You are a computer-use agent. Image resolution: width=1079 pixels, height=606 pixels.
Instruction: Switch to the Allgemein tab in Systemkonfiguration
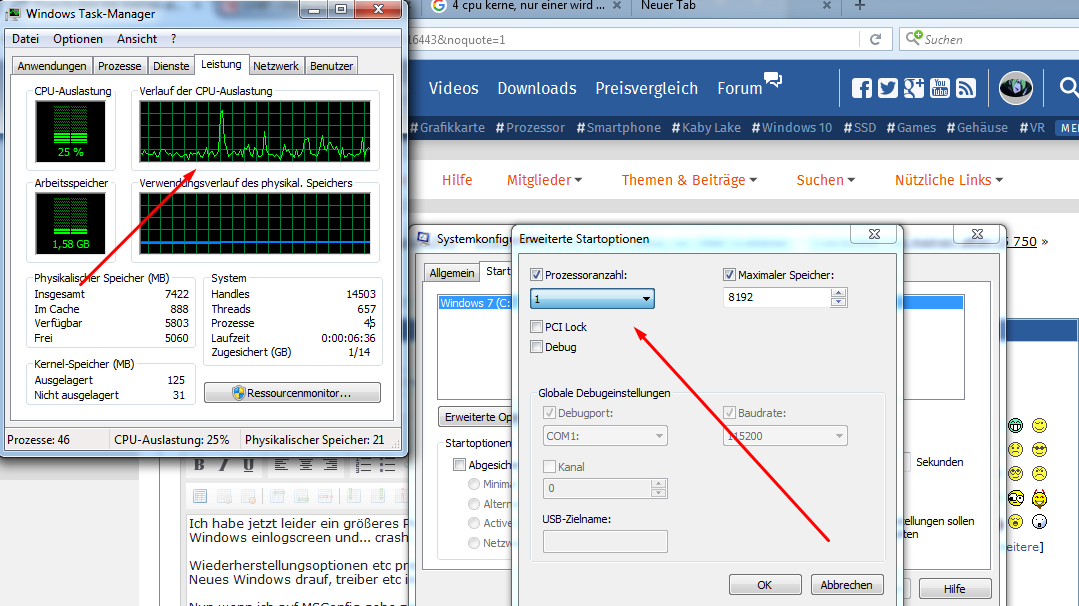pos(451,273)
